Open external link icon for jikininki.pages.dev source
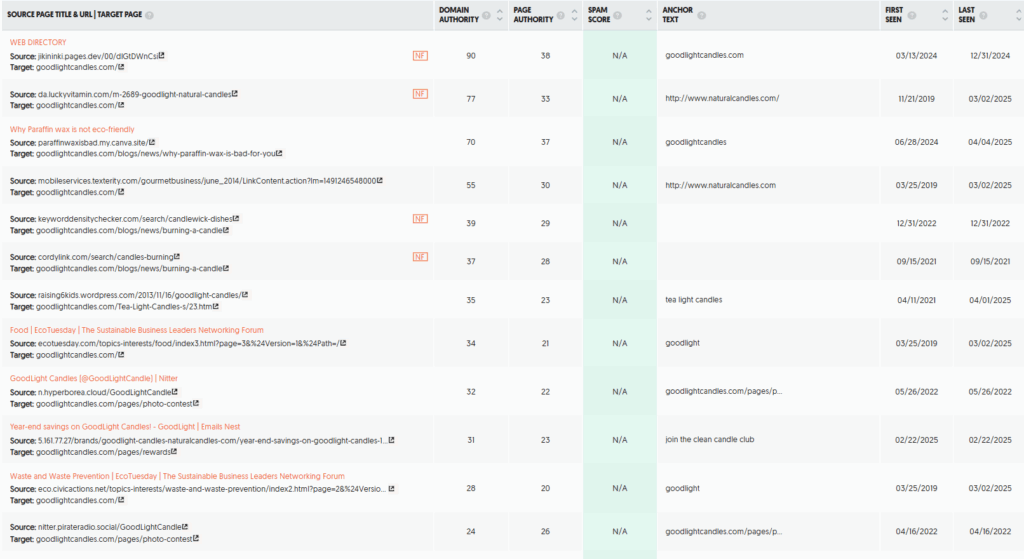Screen dimensions: 1024x559 pos(161,56)
